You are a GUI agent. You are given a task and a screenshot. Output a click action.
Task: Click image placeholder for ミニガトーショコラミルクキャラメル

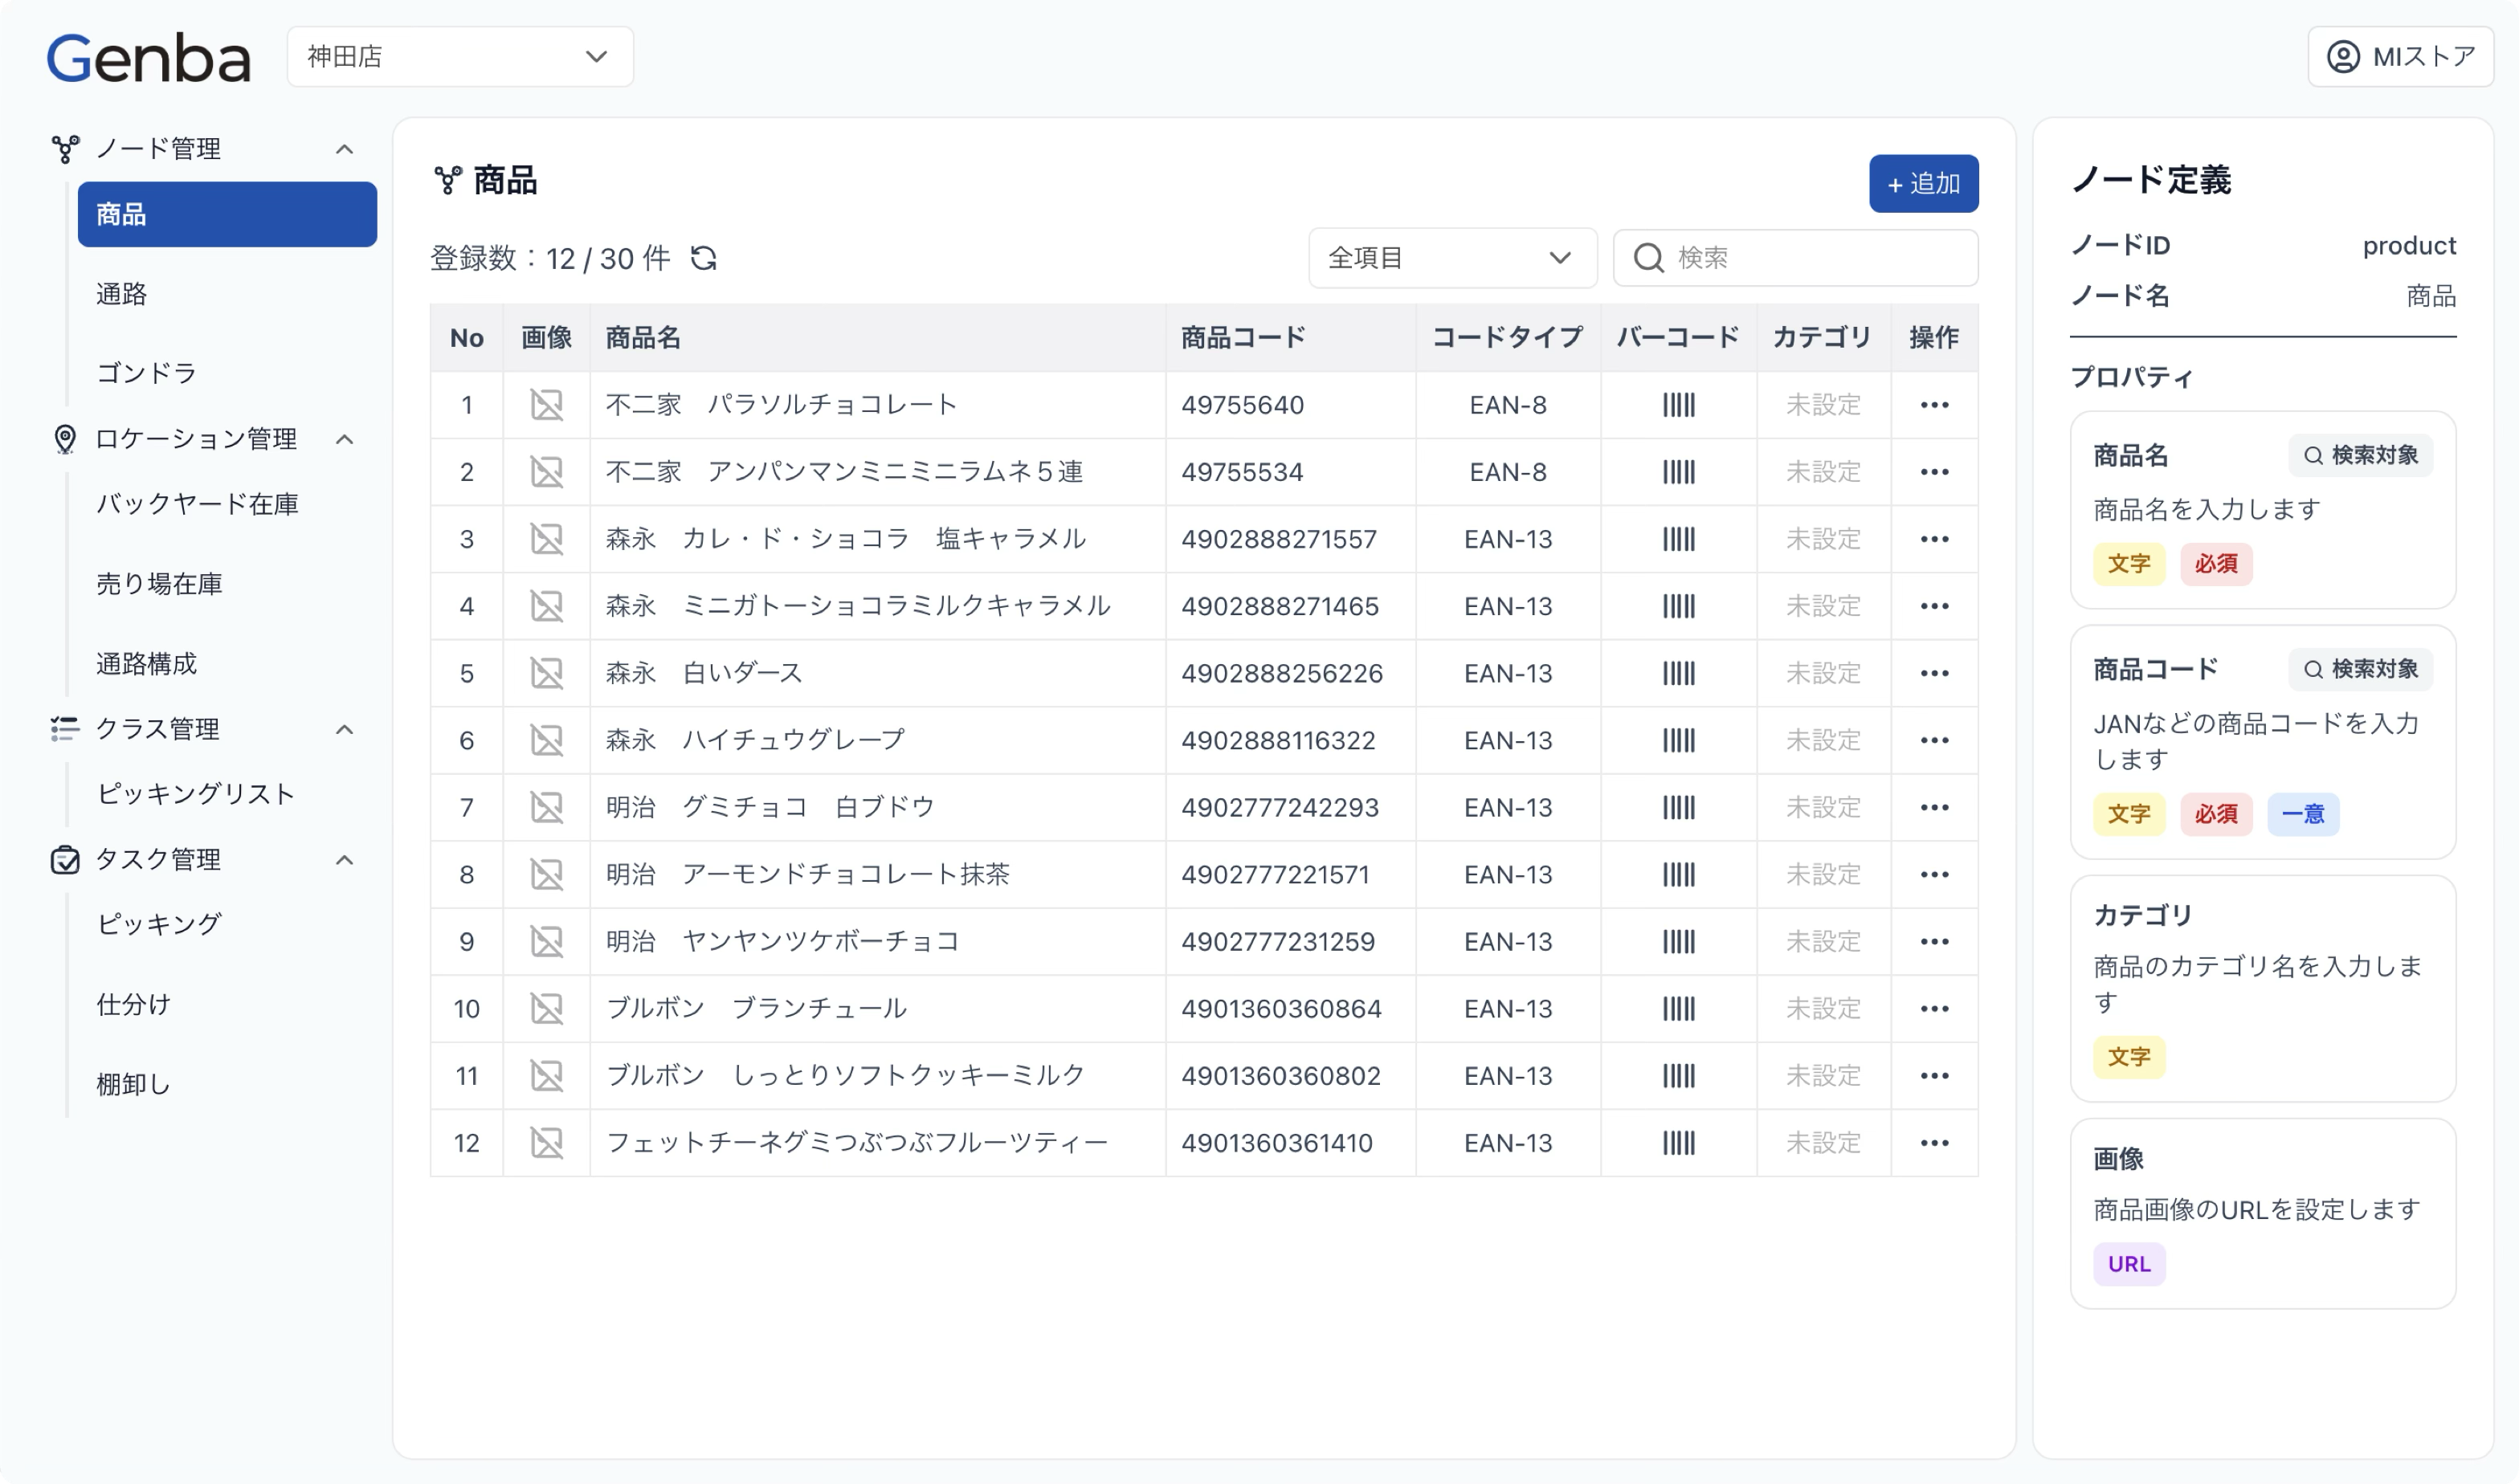(546, 606)
